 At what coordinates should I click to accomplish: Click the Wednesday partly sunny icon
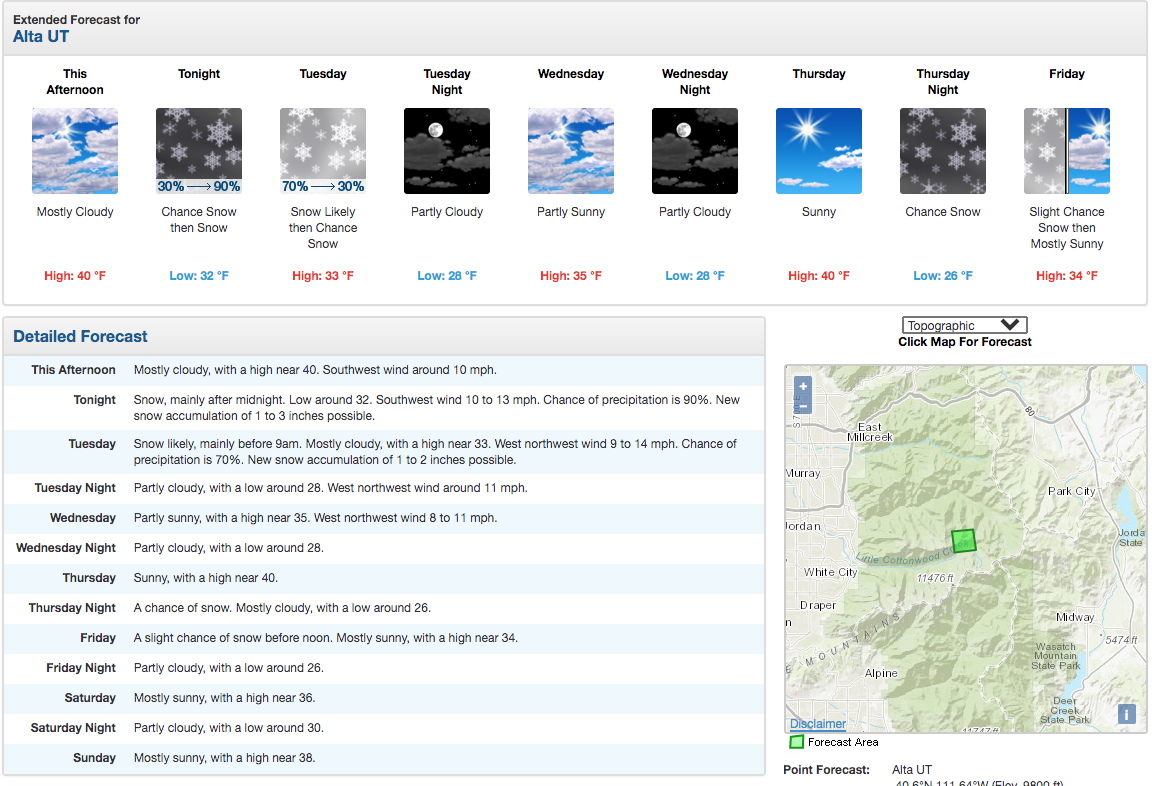pyautogui.click(x=571, y=151)
